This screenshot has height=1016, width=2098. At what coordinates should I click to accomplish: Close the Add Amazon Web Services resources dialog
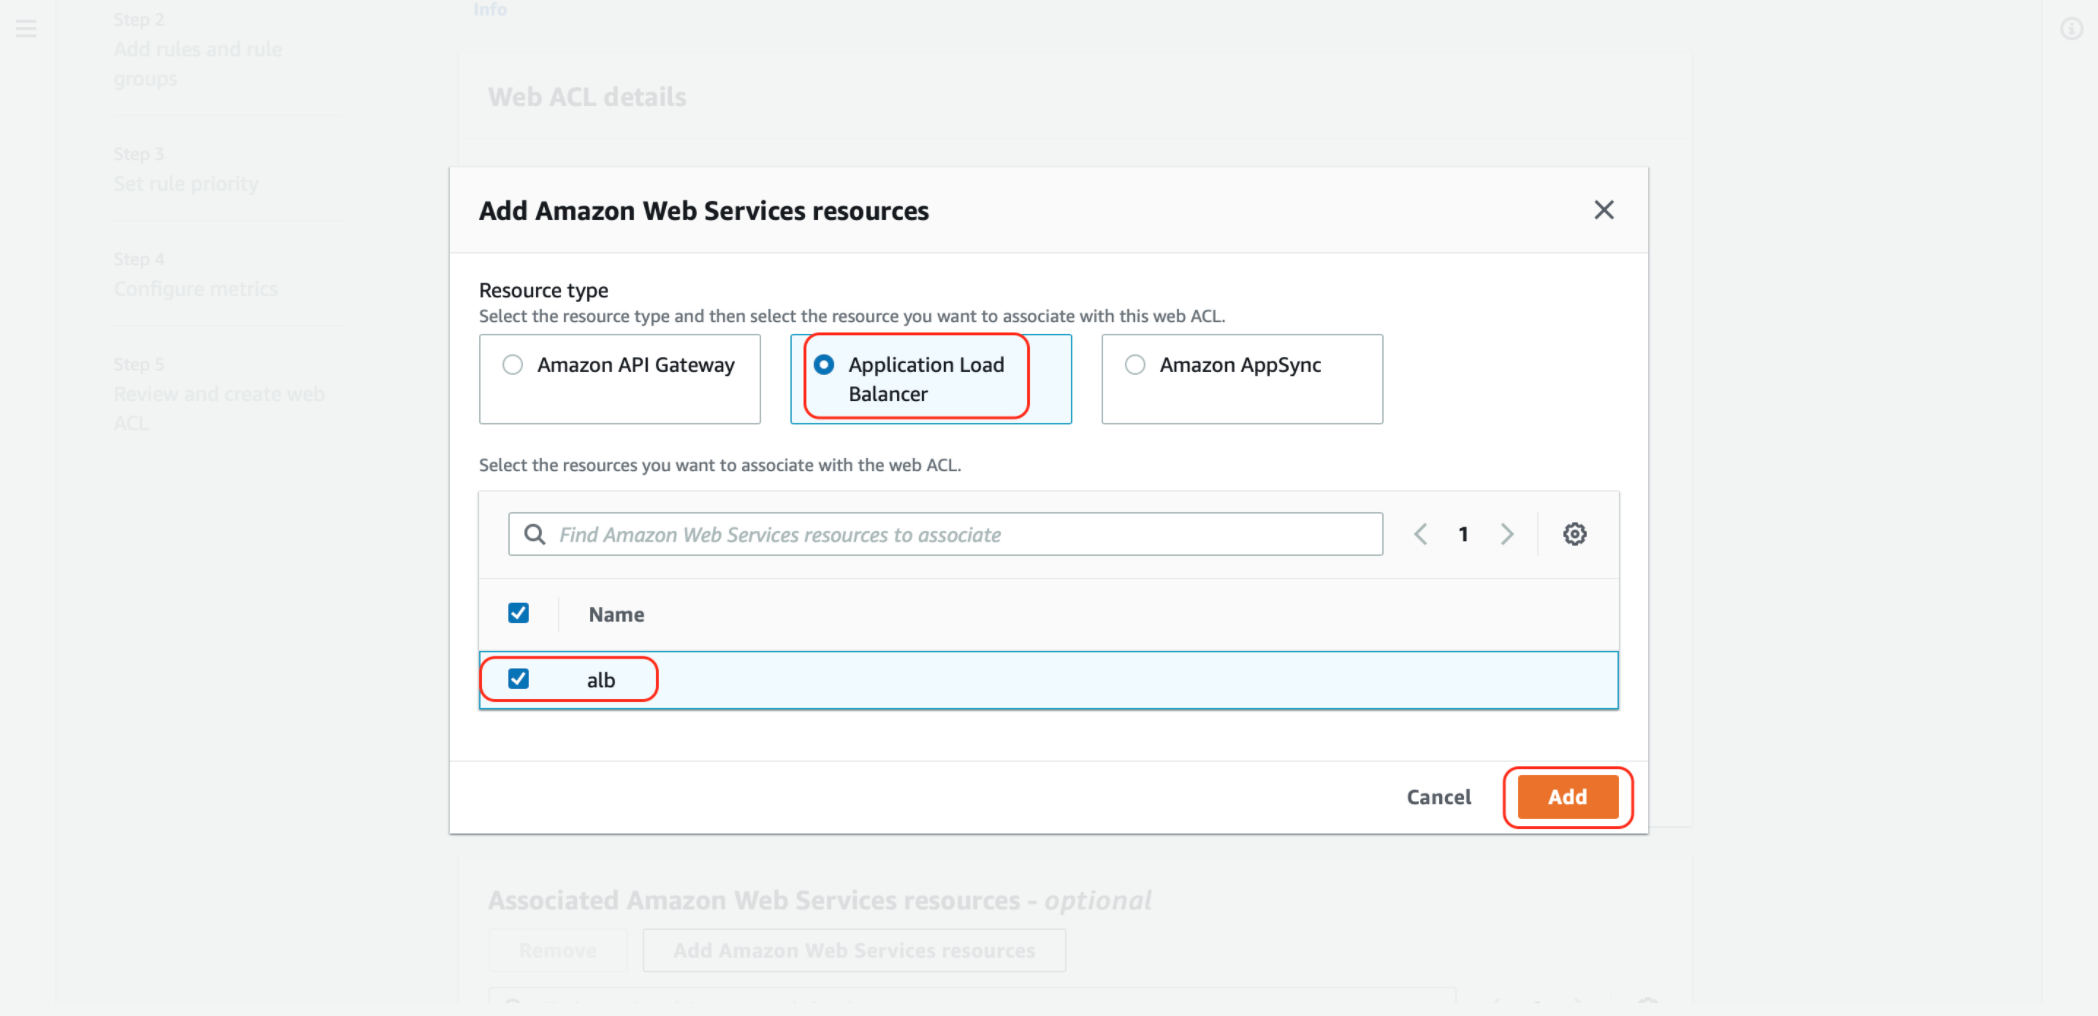pos(1603,210)
